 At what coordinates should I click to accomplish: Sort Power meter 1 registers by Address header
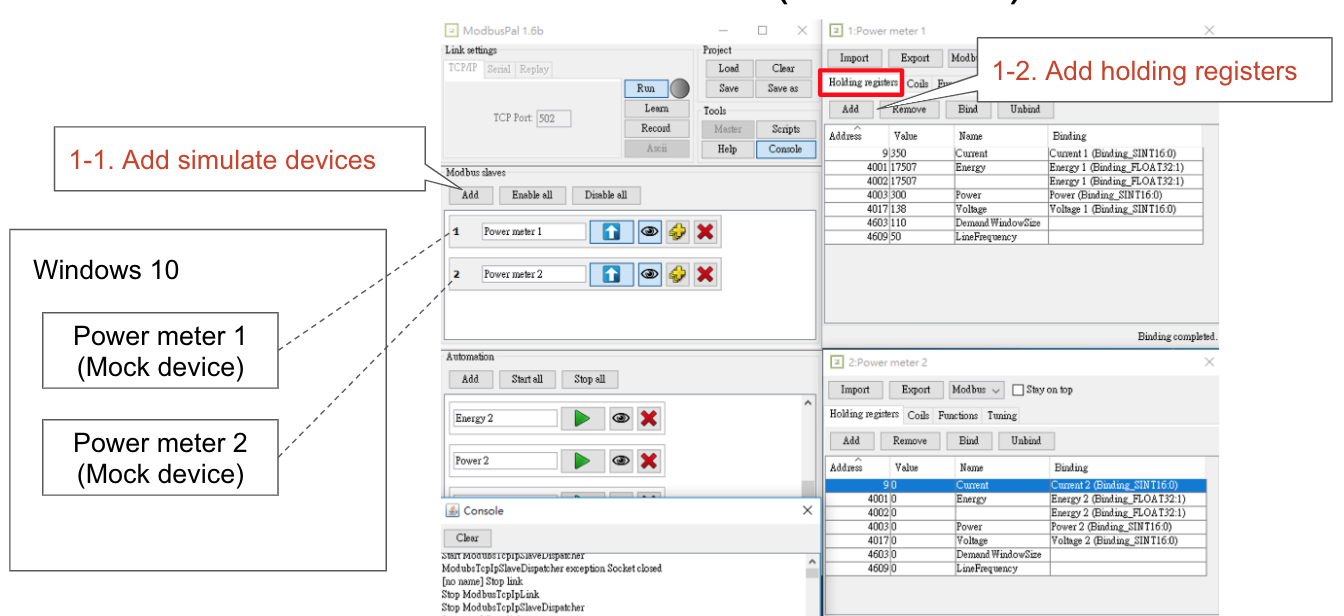point(846,135)
